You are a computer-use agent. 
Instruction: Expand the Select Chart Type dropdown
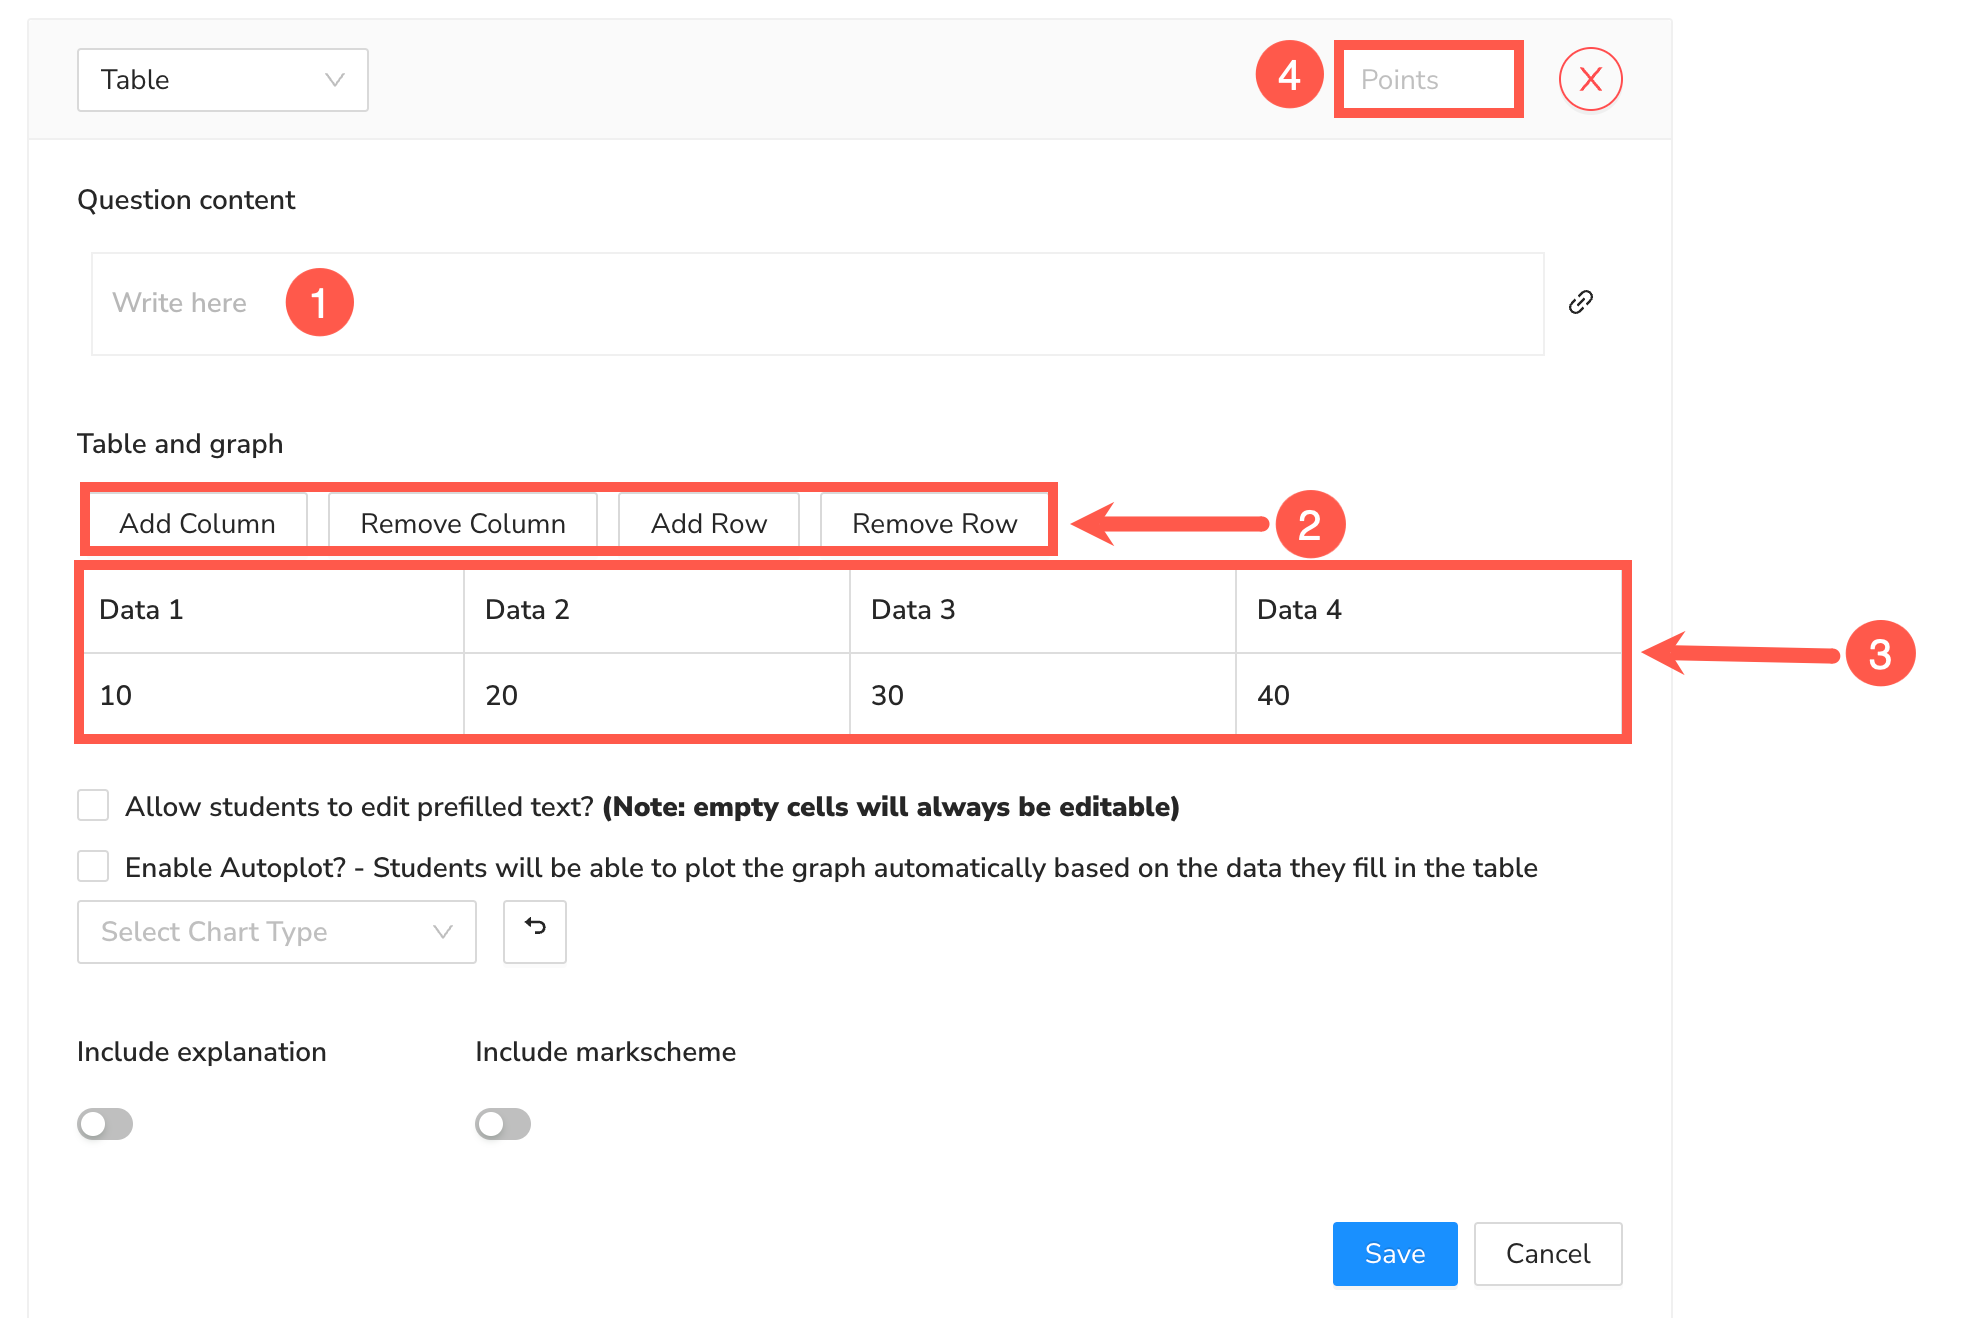point(276,931)
